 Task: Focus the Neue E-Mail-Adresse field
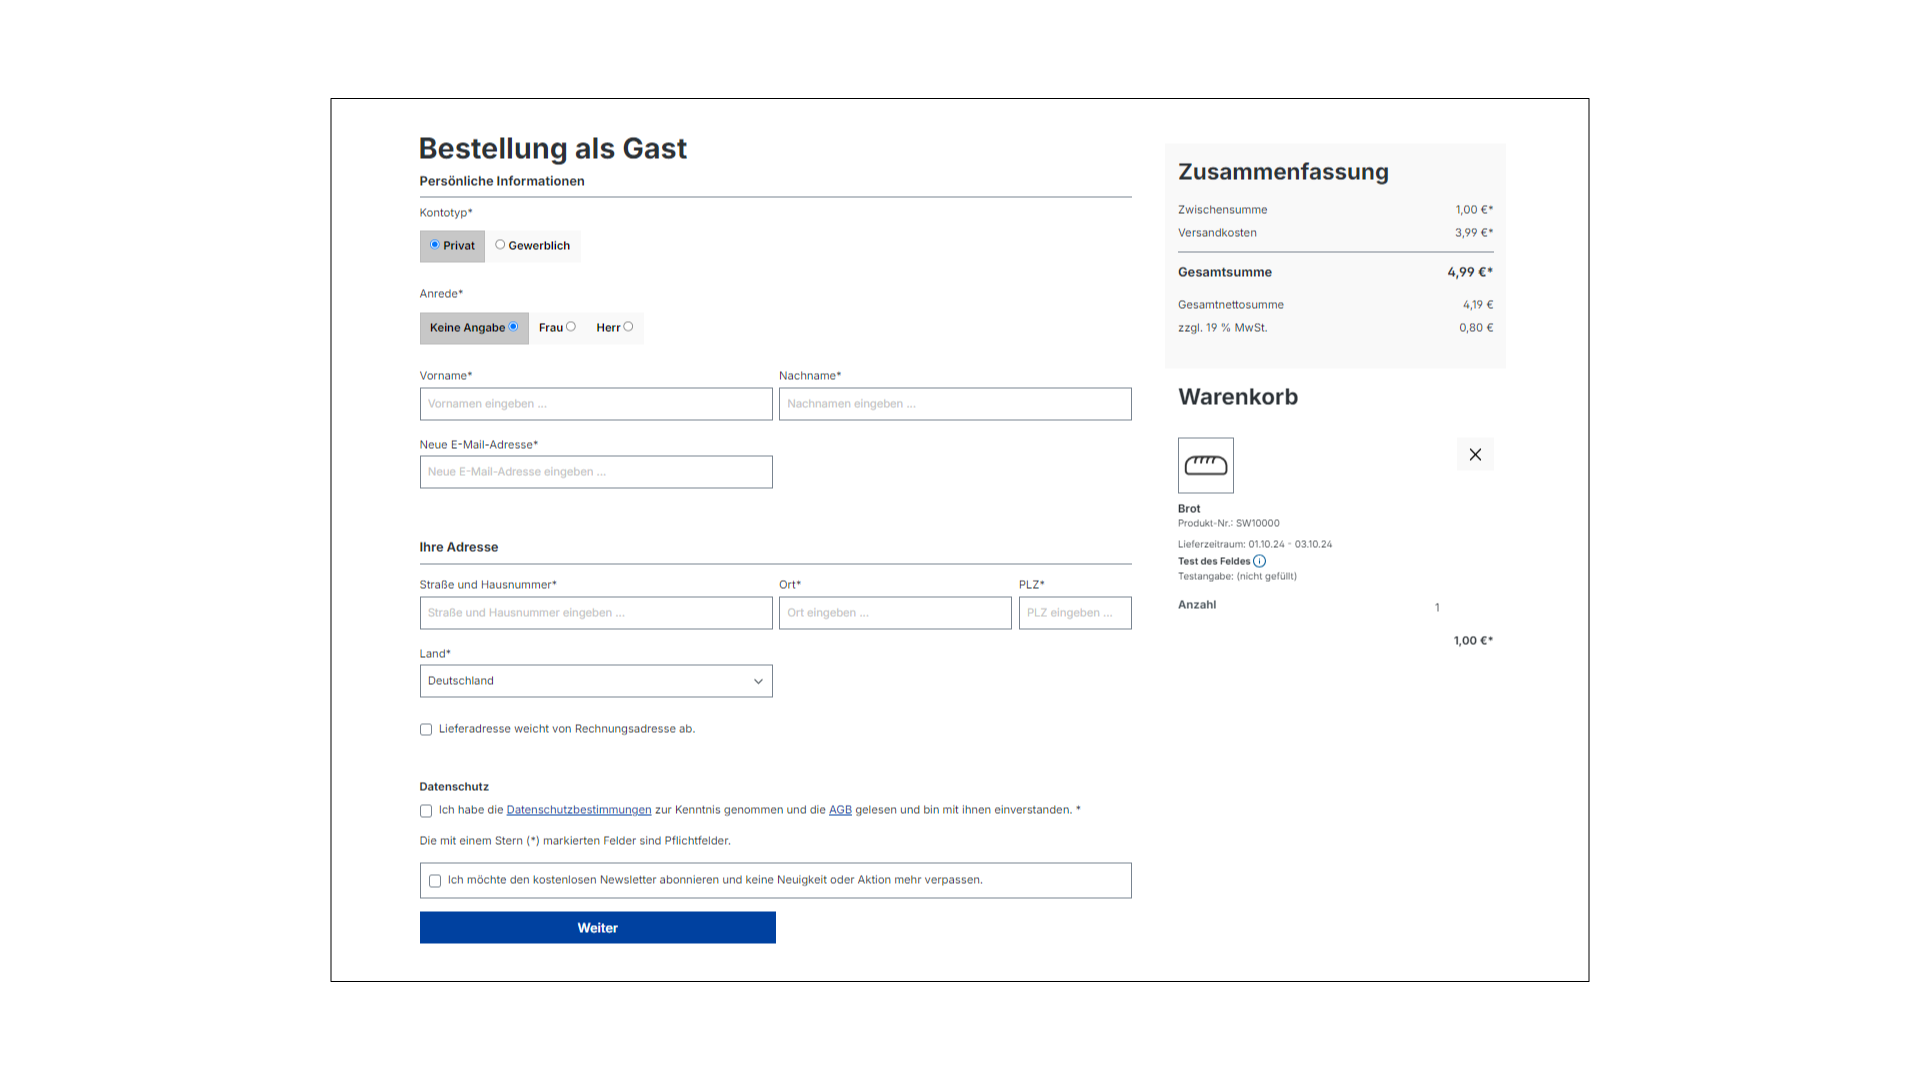tap(596, 472)
